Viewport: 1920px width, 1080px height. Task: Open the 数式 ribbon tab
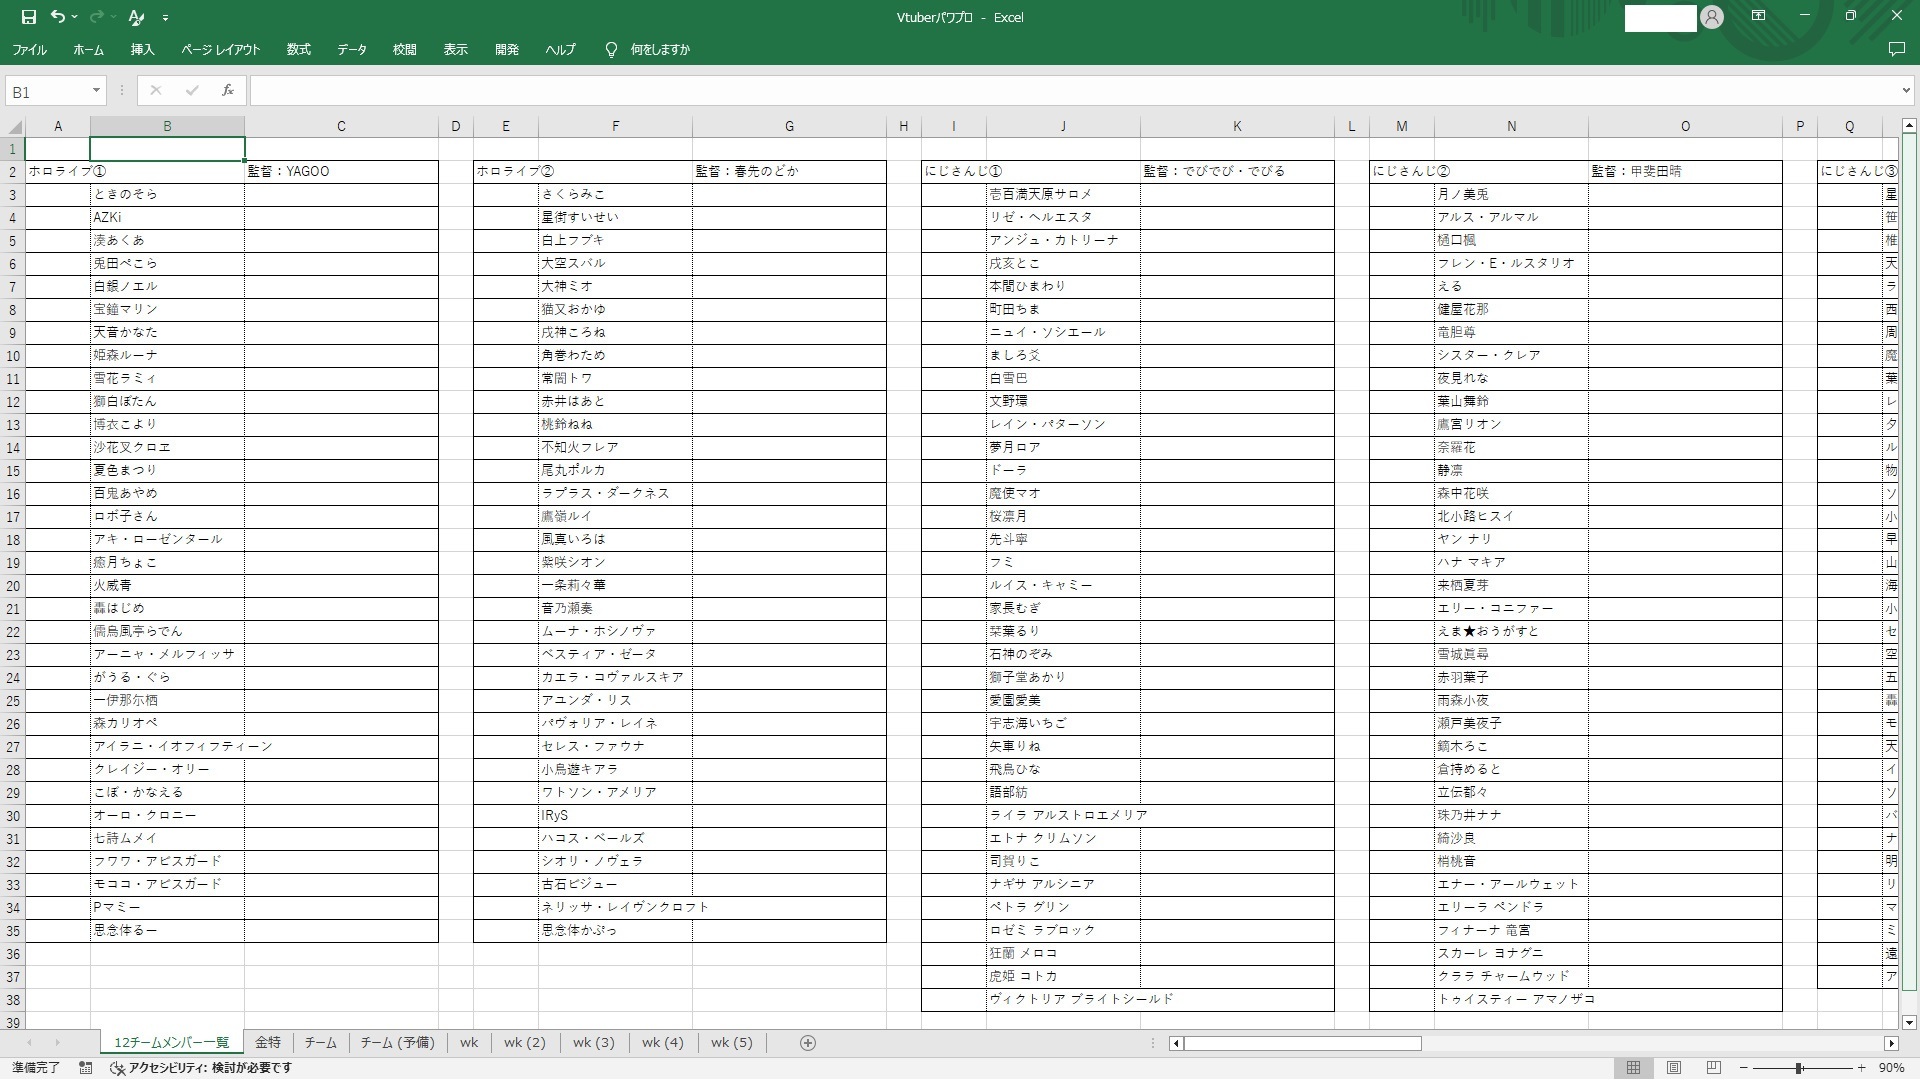(298, 49)
